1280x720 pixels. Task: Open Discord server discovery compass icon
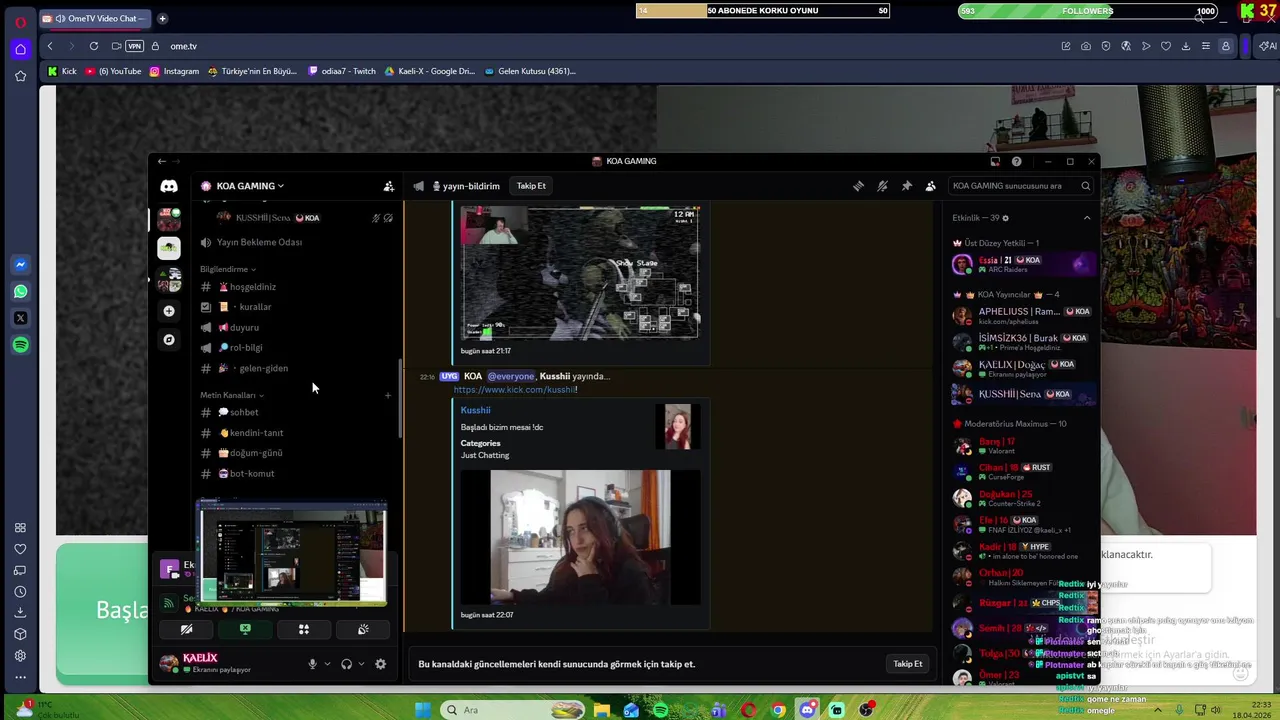click(169, 340)
